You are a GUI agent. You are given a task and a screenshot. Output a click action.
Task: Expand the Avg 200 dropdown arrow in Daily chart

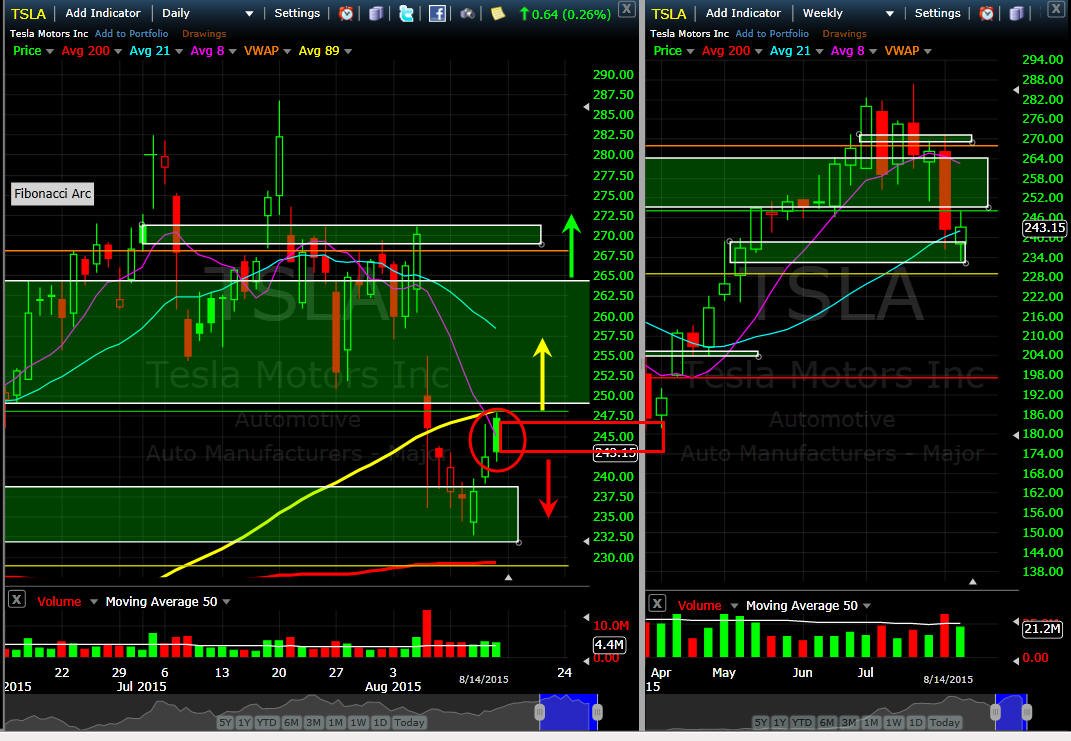(117, 51)
